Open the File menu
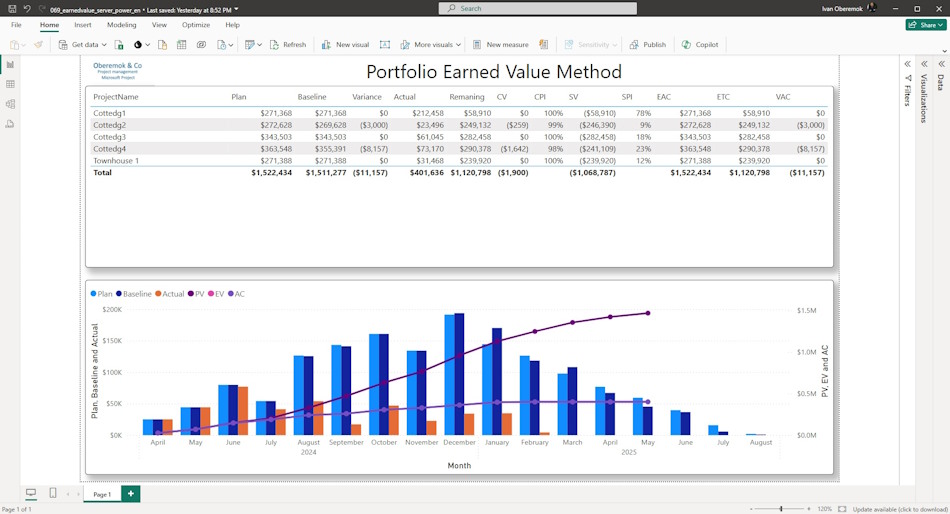This screenshot has height=514, width=950. coord(16,25)
